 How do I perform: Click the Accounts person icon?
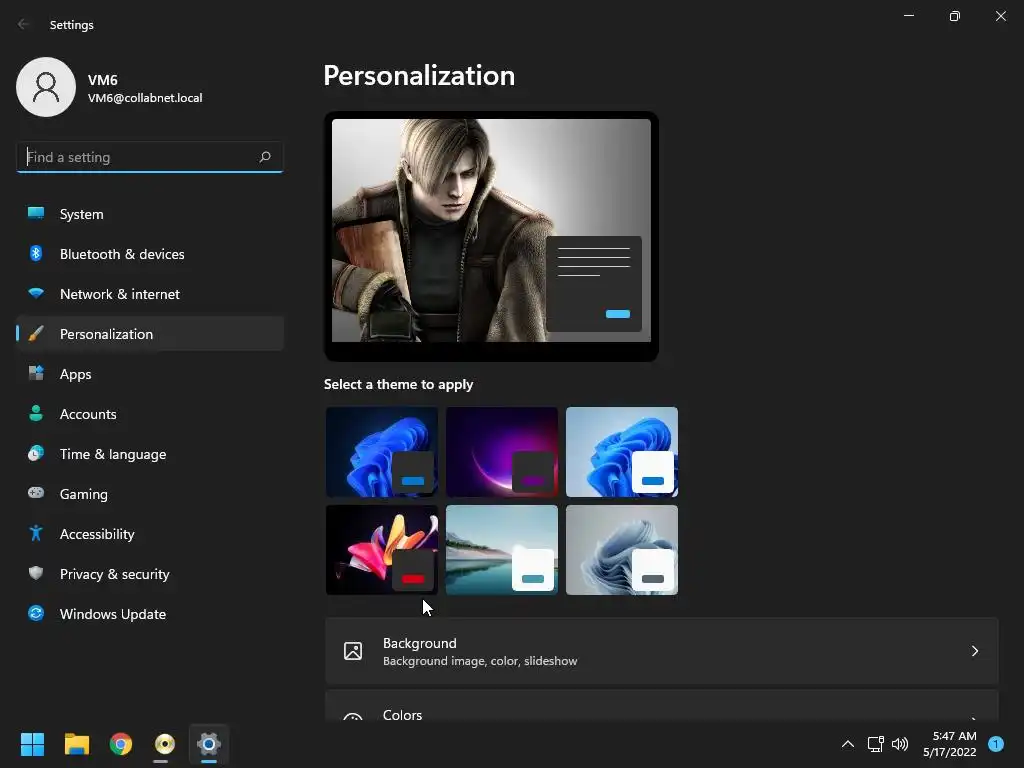[x=36, y=413]
